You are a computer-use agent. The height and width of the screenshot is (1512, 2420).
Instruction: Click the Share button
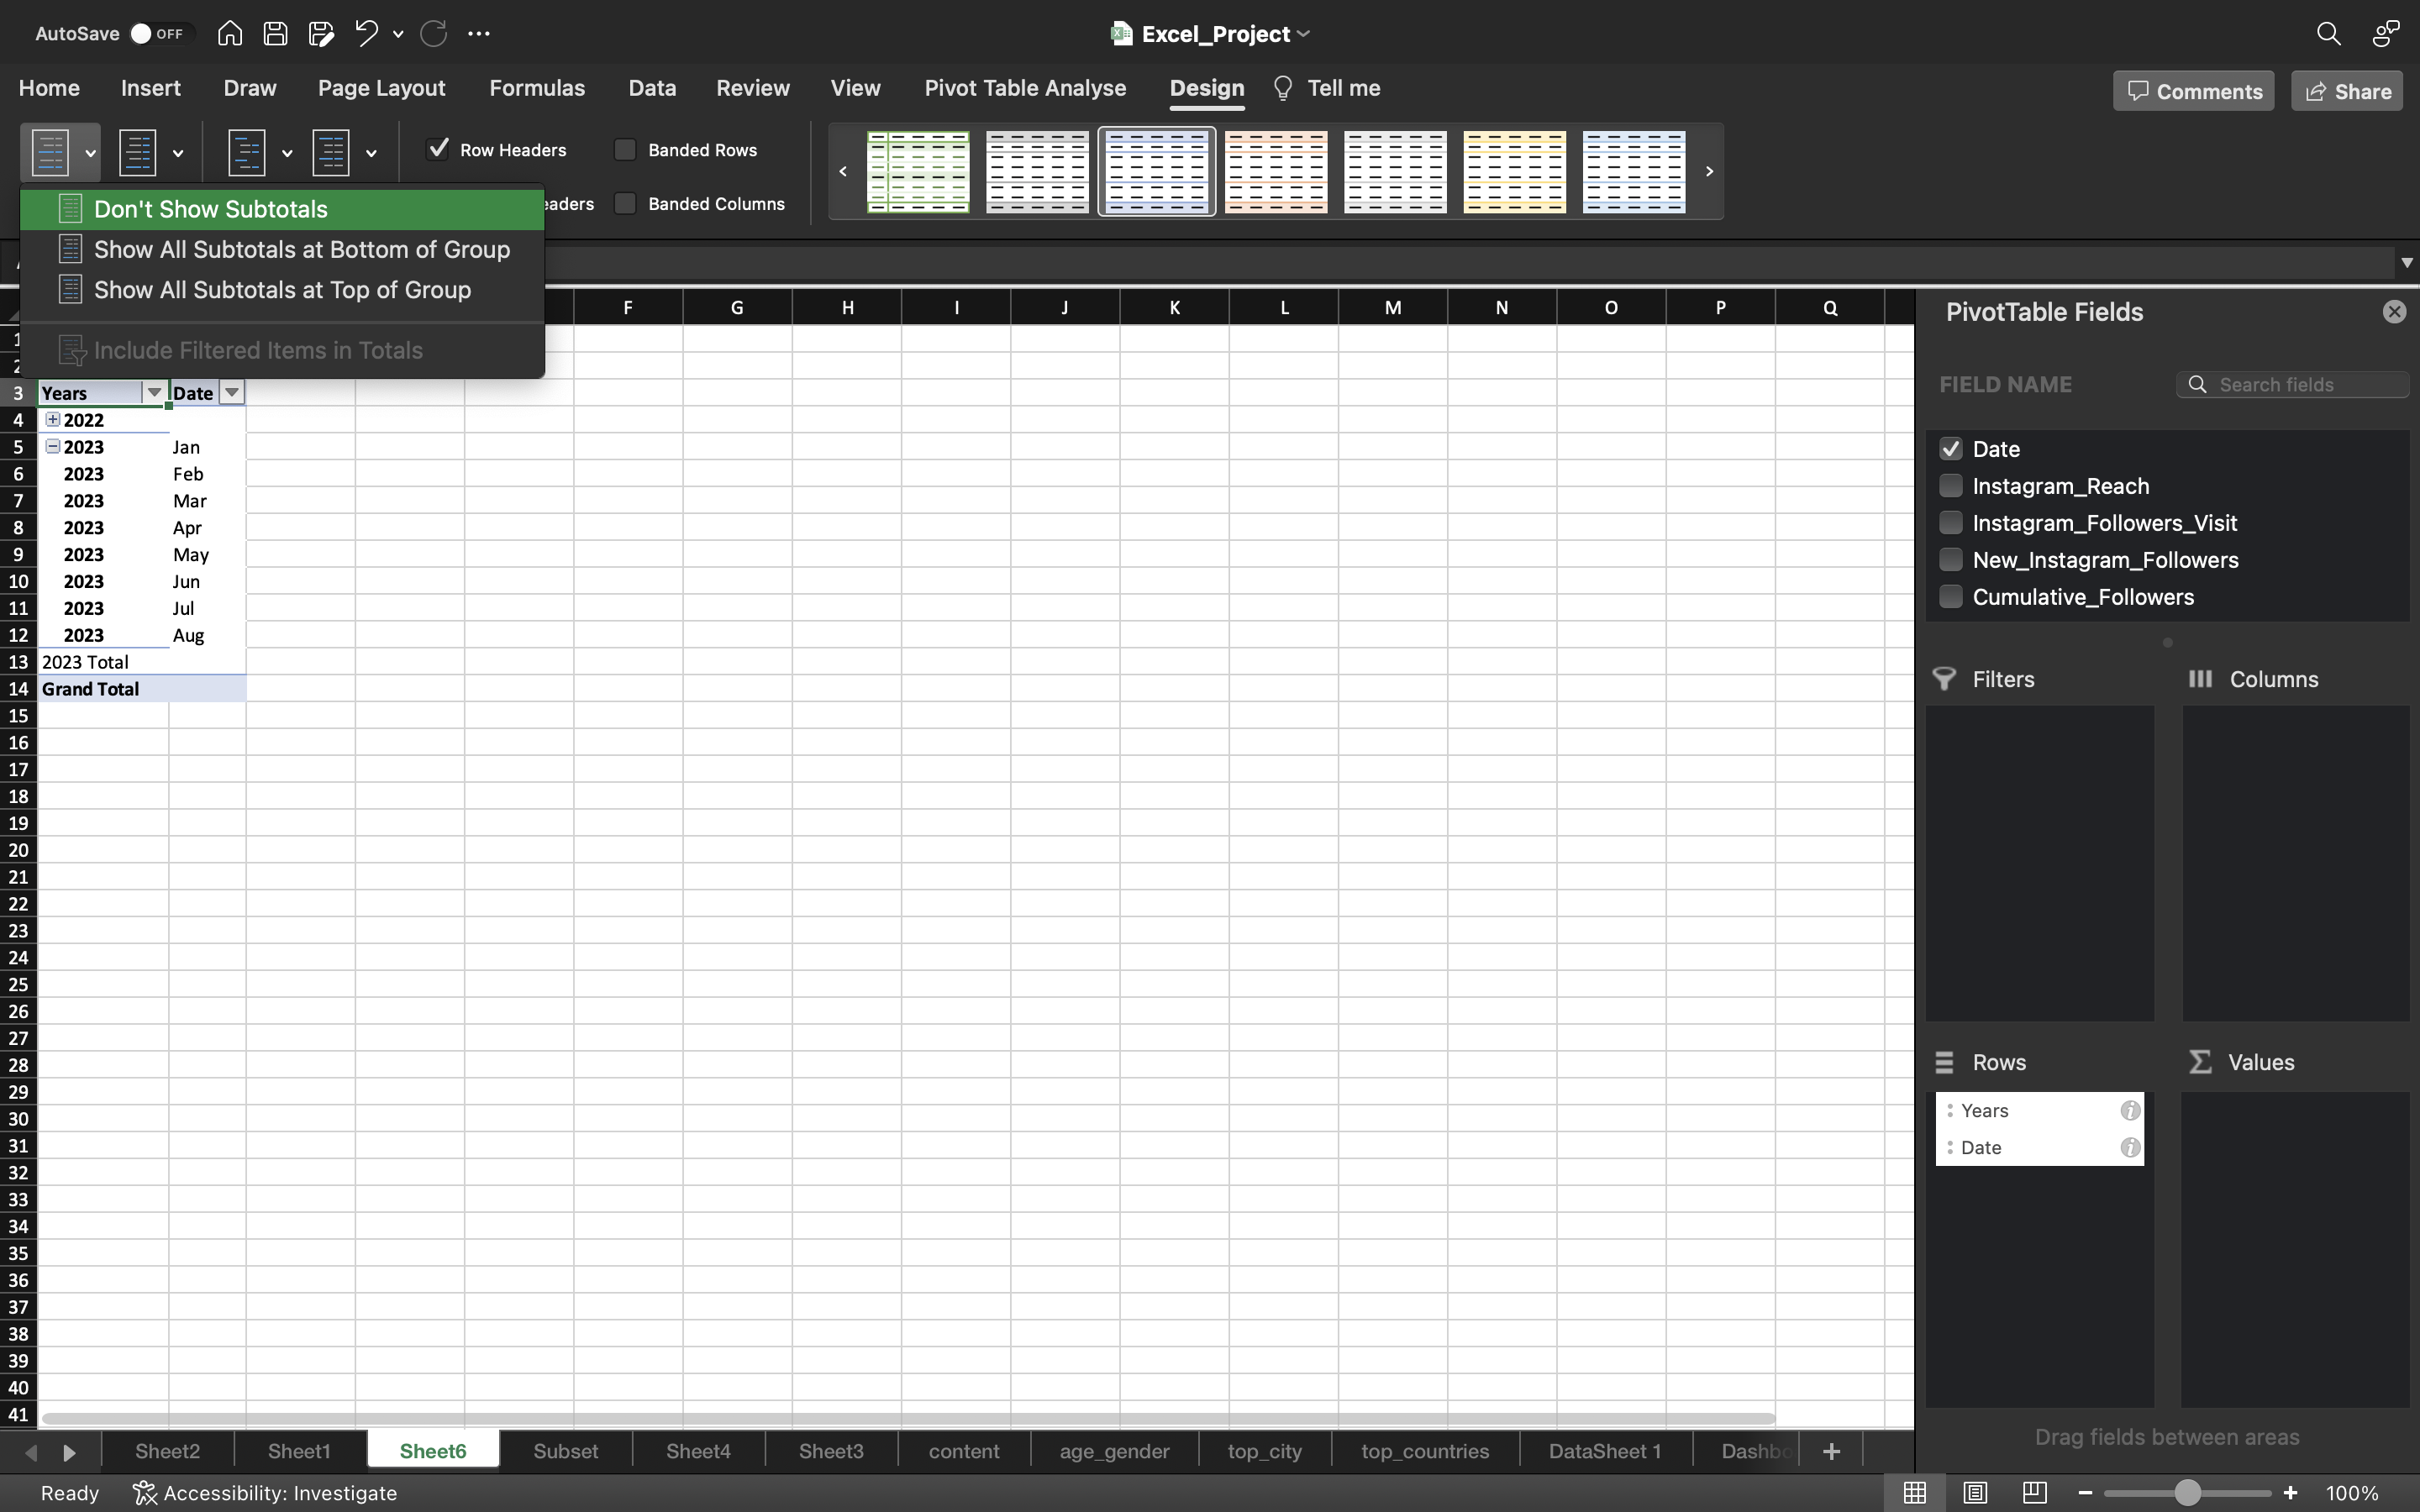pyautogui.click(x=2347, y=91)
